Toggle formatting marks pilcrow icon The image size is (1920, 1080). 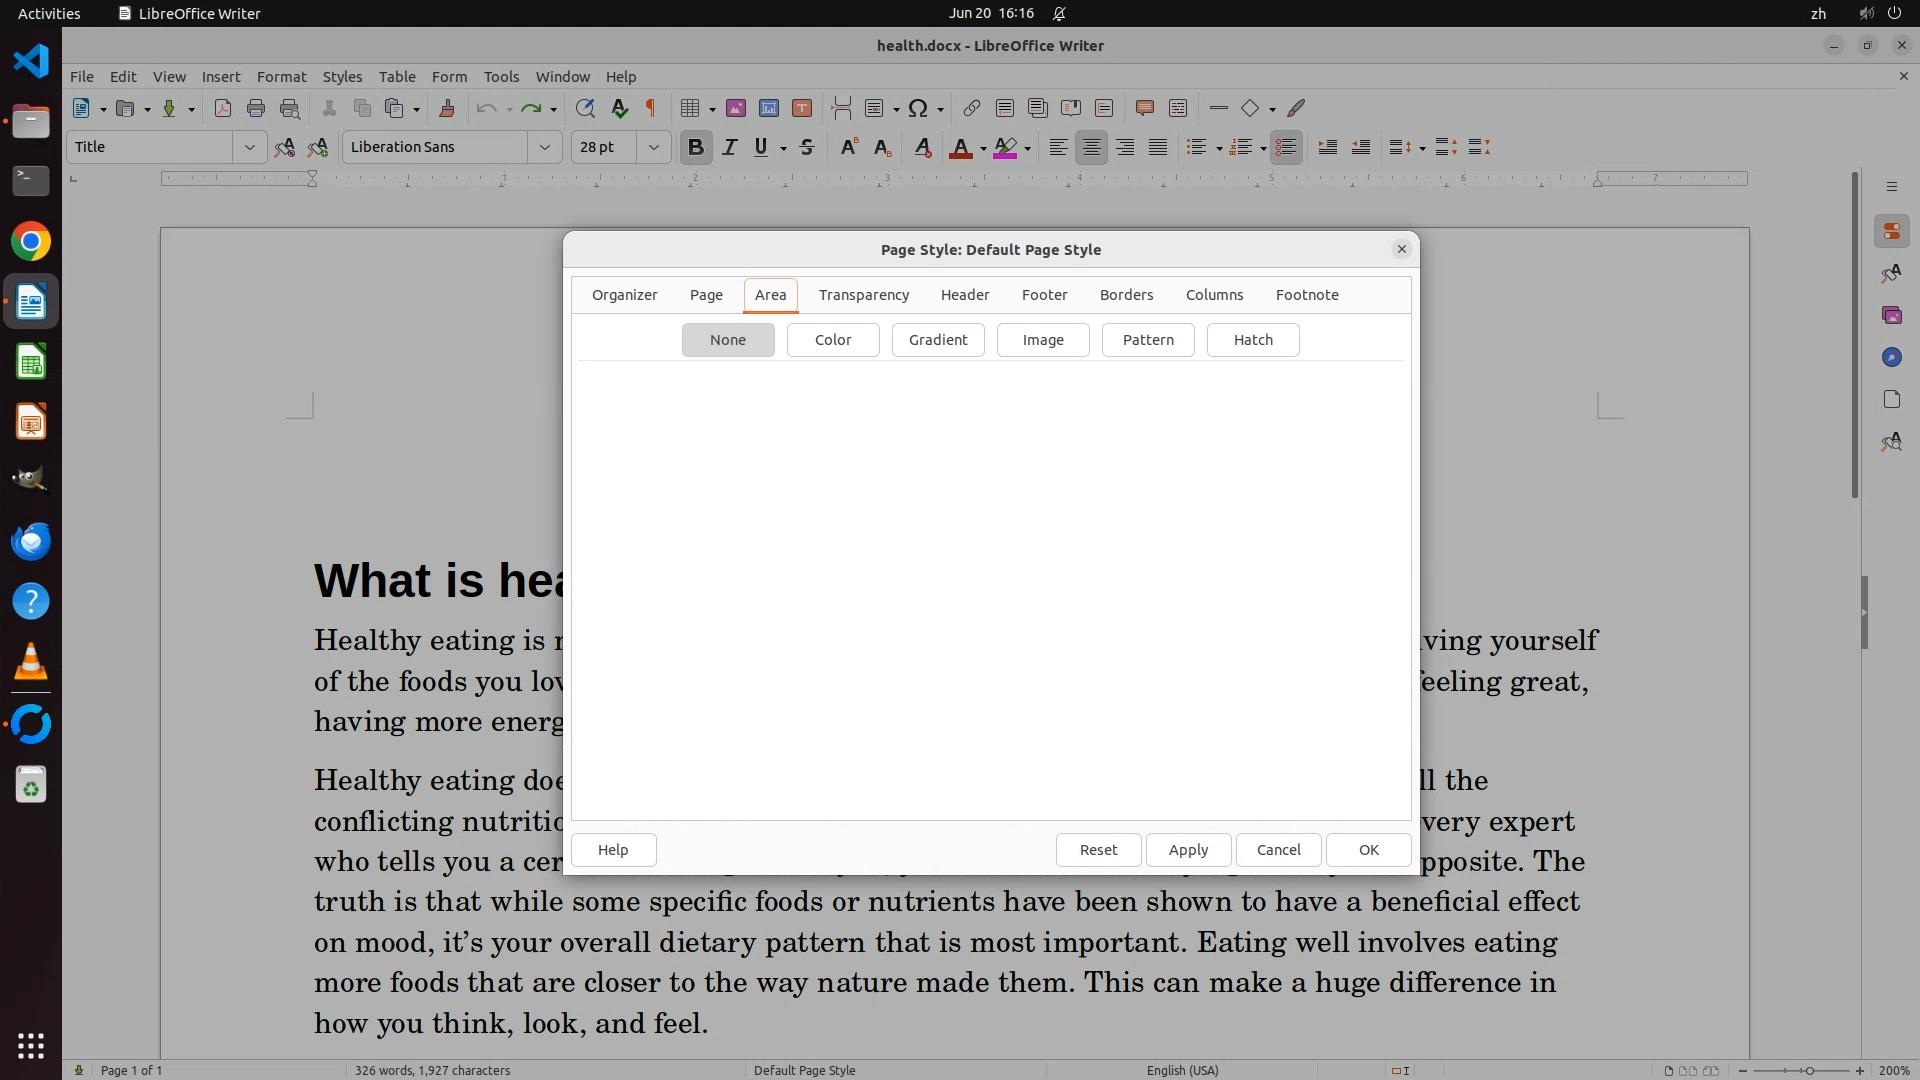tap(651, 109)
